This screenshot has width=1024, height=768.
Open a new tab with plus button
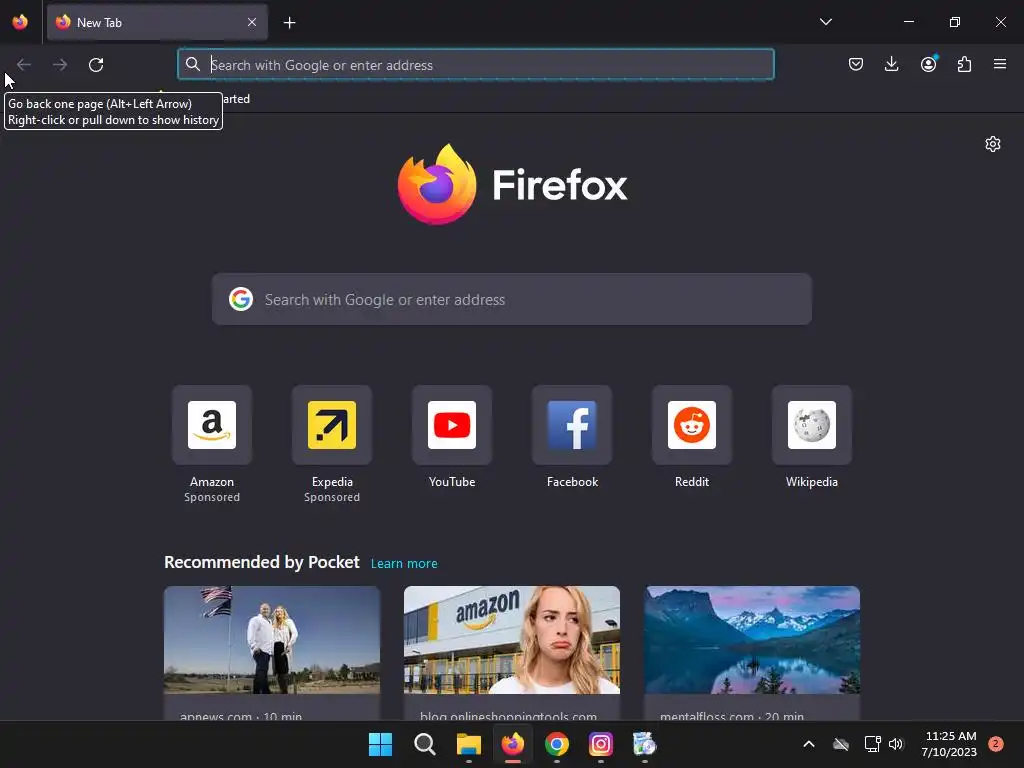pos(289,23)
